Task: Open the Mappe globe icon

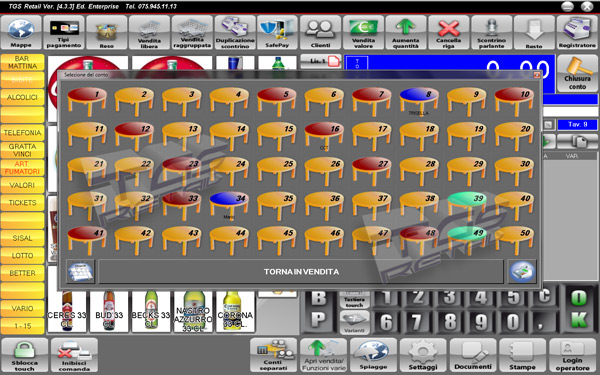Action: click(21, 33)
